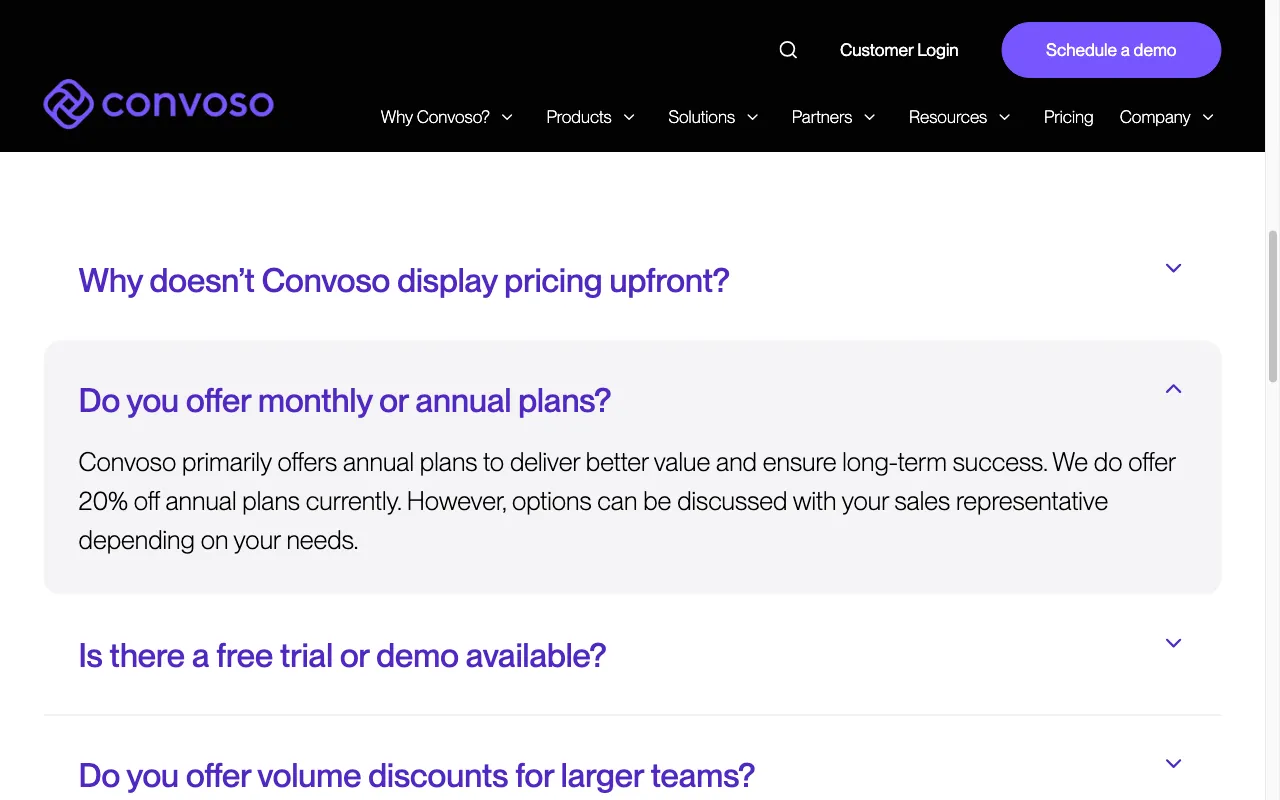Viewport: 1280px width, 800px height.
Task: Collapse the monthly or annual plans chevron
Action: 1174,388
